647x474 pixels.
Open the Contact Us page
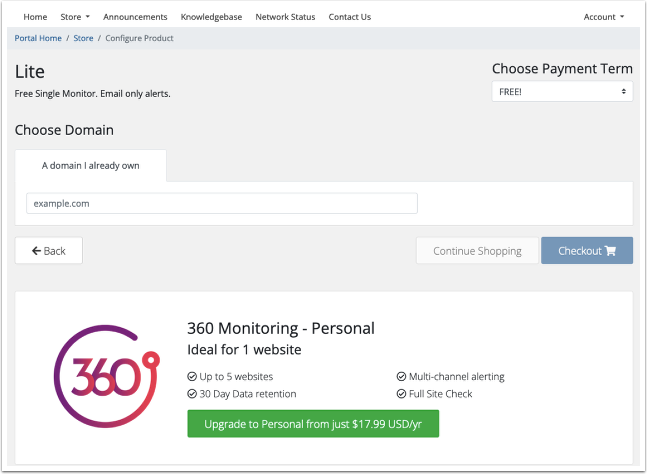[349, 17]
